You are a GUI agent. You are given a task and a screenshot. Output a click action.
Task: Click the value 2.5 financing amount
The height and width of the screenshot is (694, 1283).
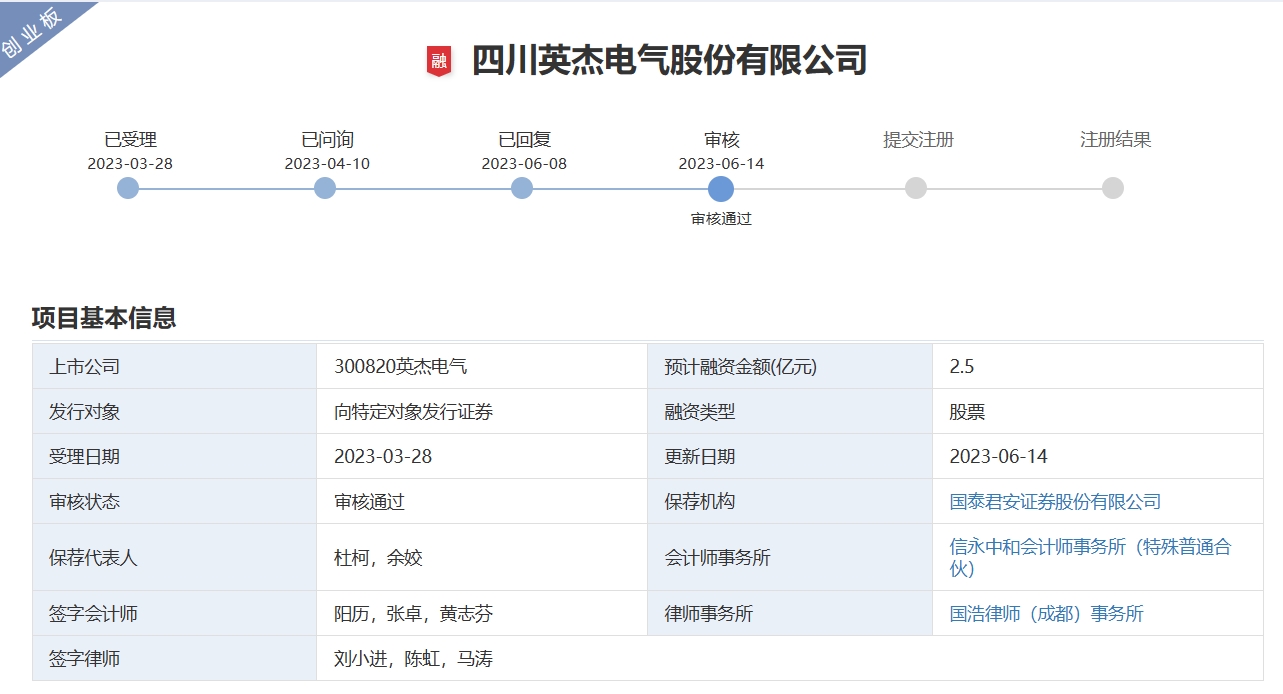click(961, 366)
